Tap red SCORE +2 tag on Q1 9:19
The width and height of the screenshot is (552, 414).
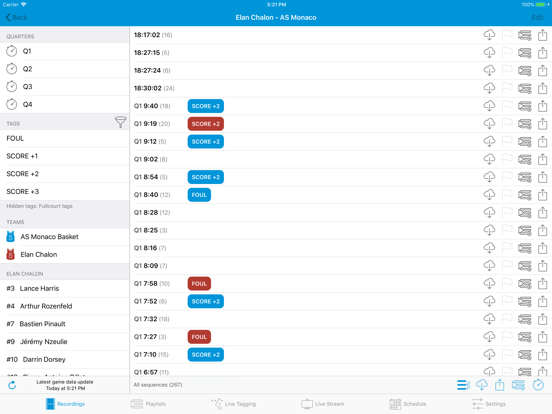coord(206,124)
